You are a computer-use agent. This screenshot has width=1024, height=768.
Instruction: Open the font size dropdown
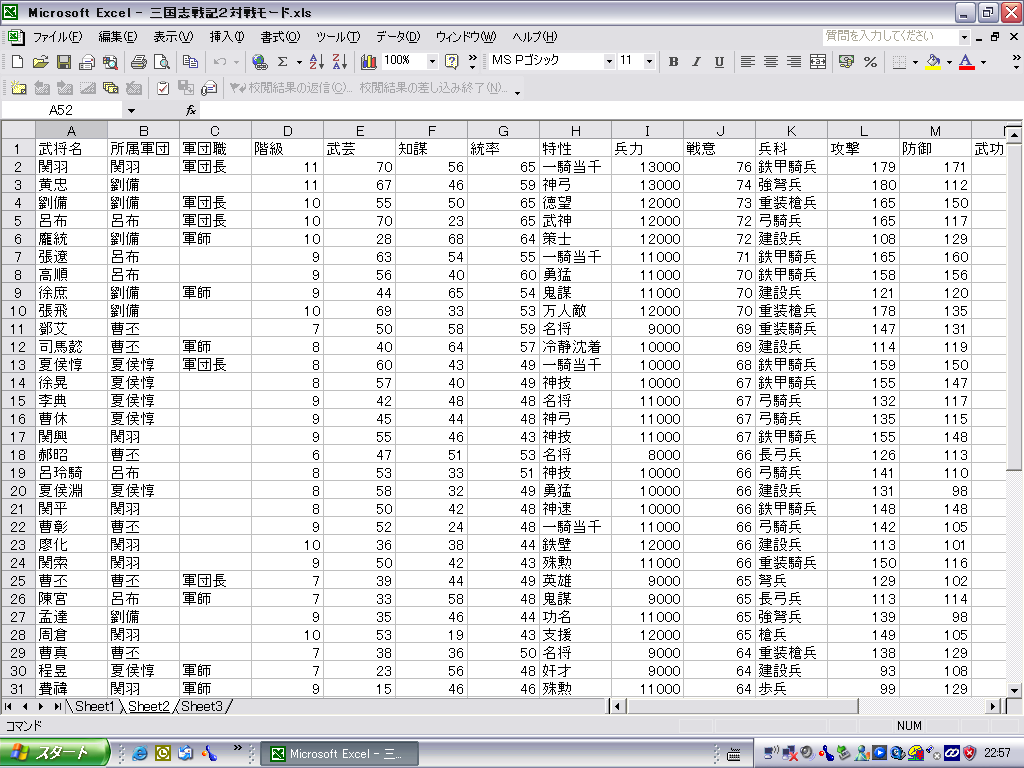tap(649, 62)
